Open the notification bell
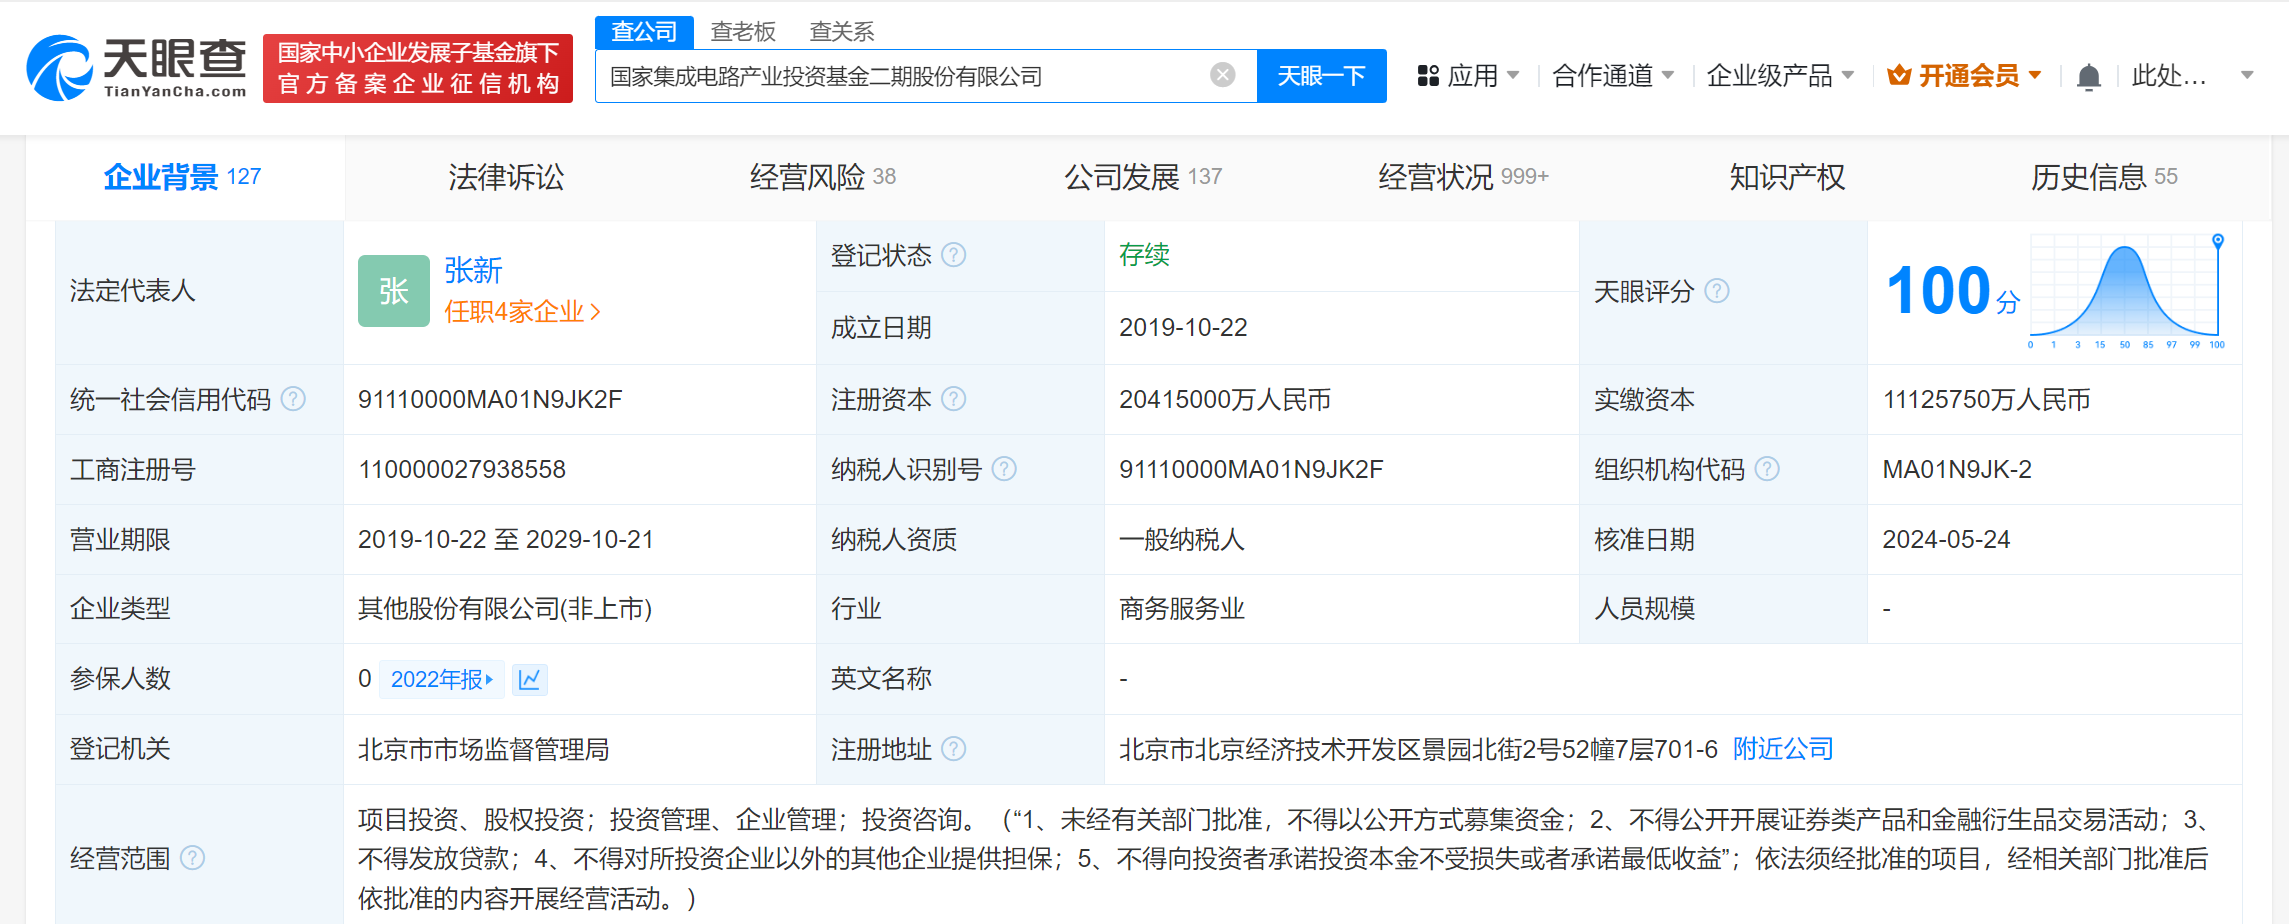The image size is (2289, 924). pos(2088,77)
